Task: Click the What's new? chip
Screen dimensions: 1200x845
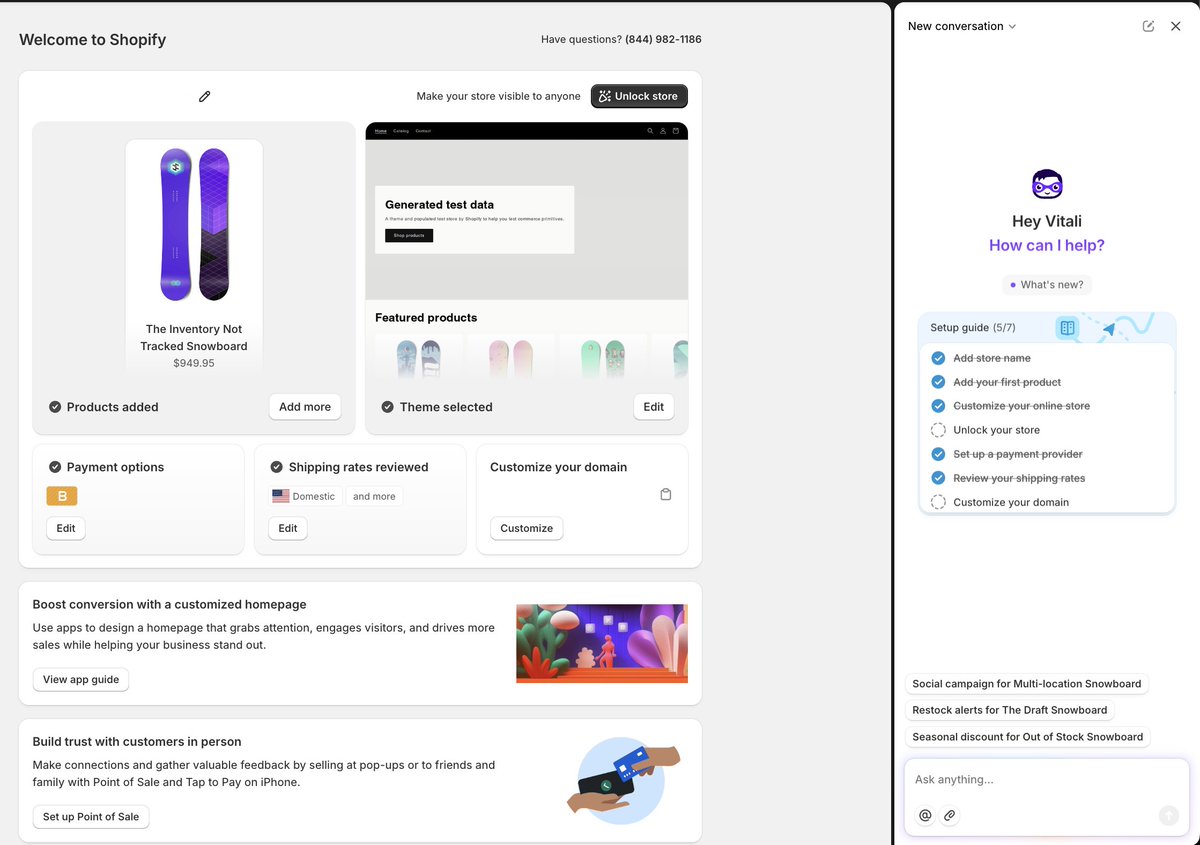Action: pos(1046,285)
